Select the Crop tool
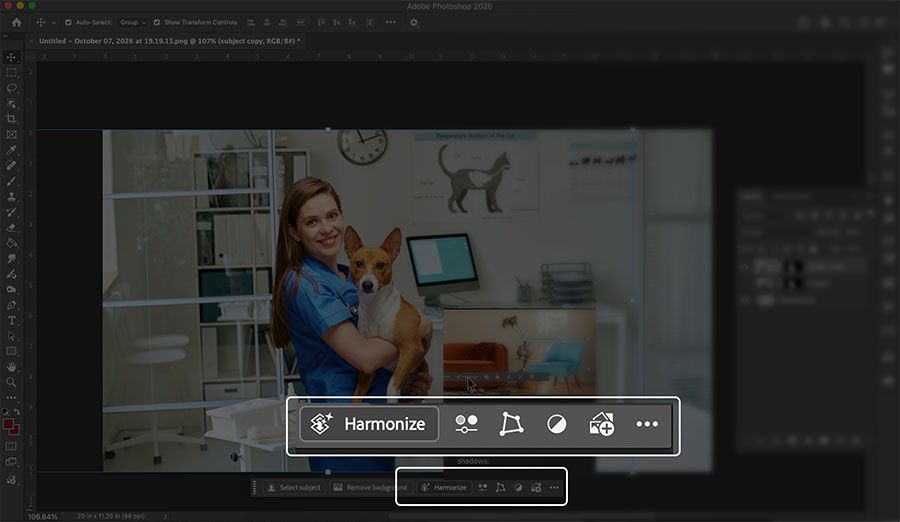This screenshot has width=900, height=522. tap(11, 119)
